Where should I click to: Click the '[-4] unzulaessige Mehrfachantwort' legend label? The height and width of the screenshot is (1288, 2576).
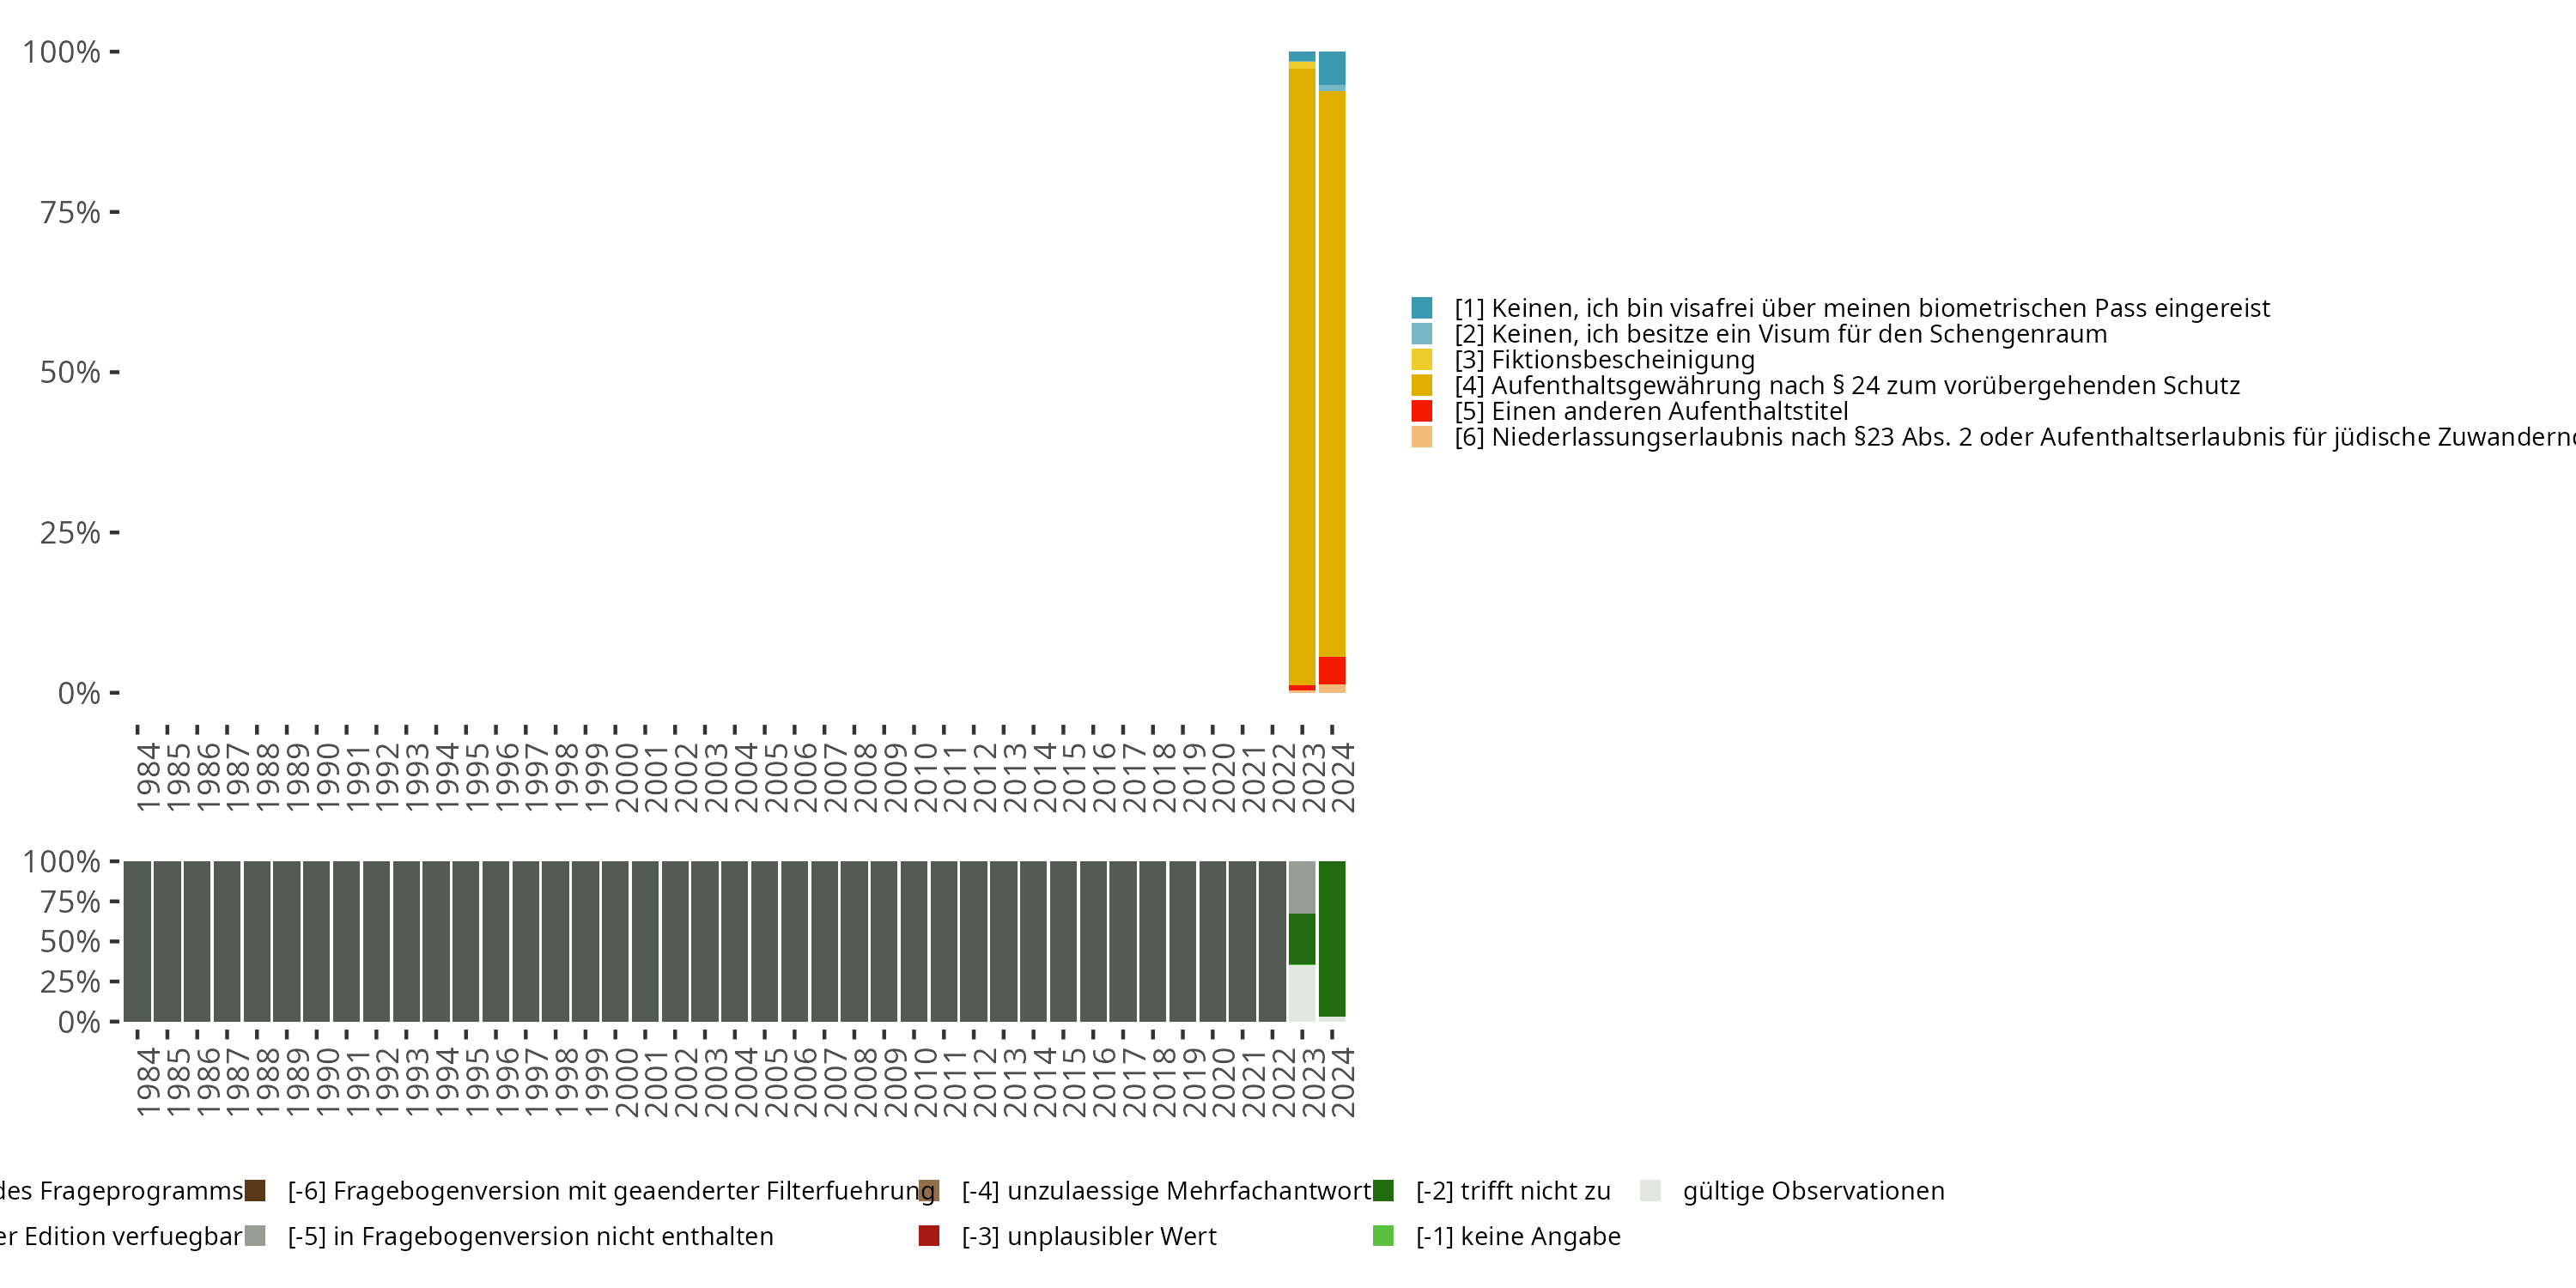[x=1166, y=1190]
